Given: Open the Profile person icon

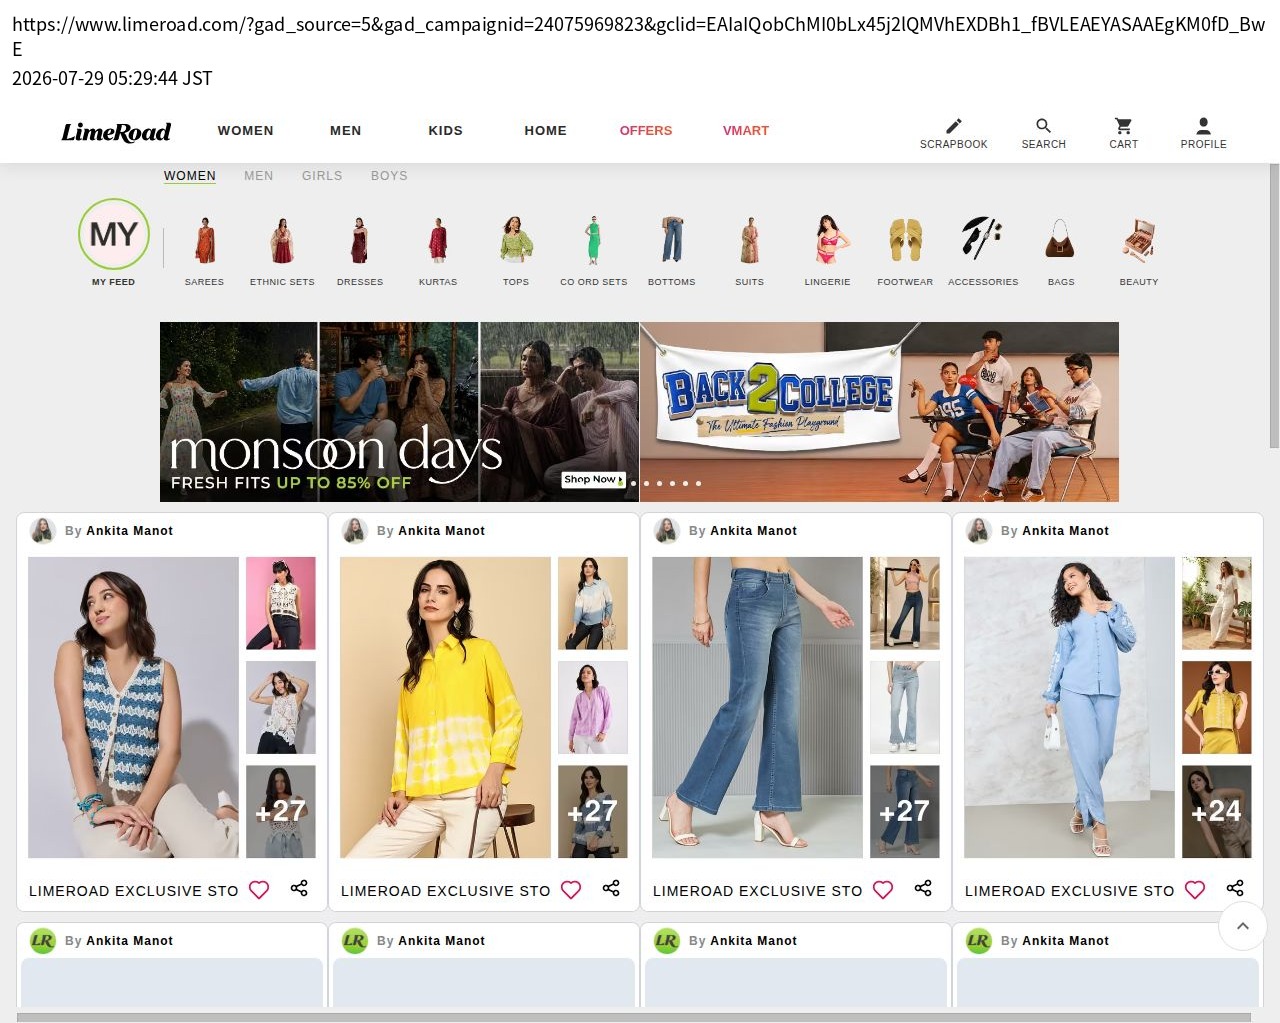Looking at the screenshot, I should [1203, 126].
